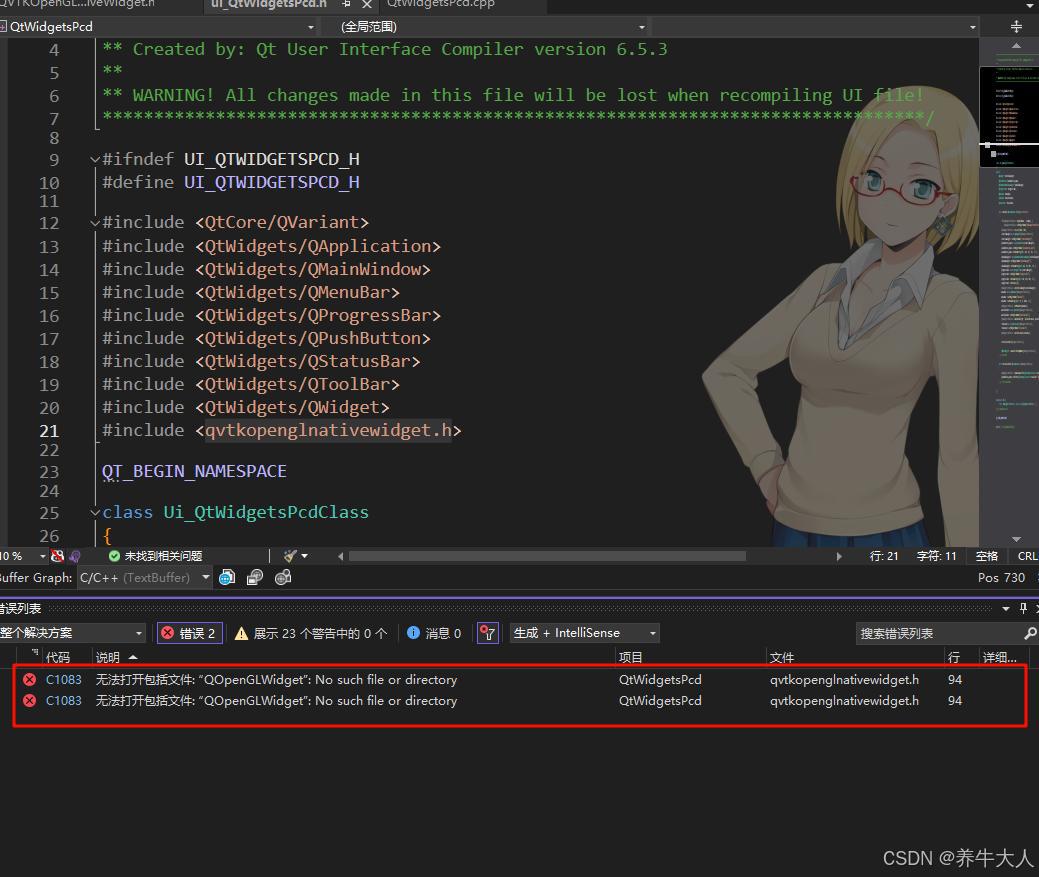
Task: Toggle the 错误 2 errors filter
Action: coord(189,633)
